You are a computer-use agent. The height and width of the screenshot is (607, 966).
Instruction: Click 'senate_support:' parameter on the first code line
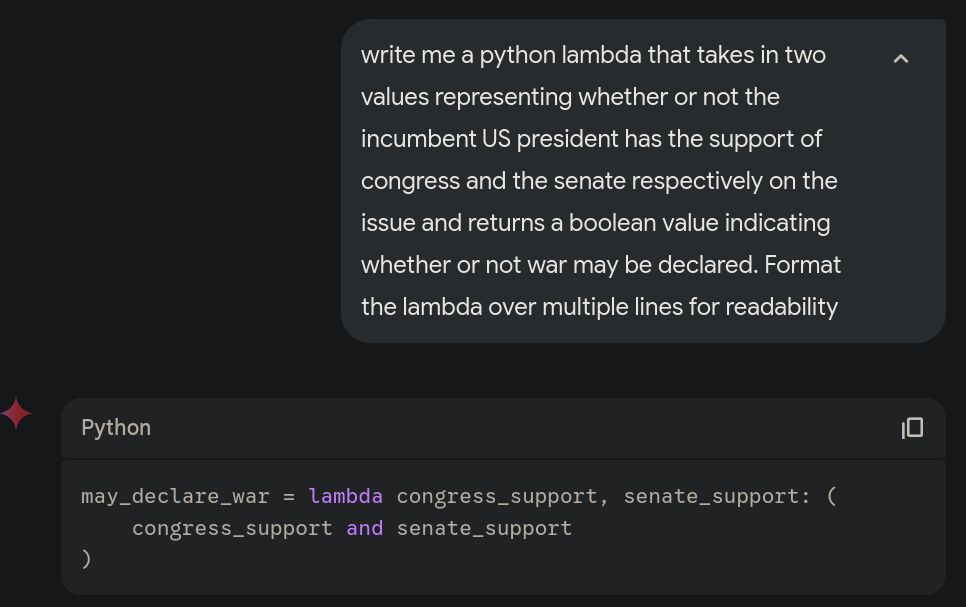716,496
